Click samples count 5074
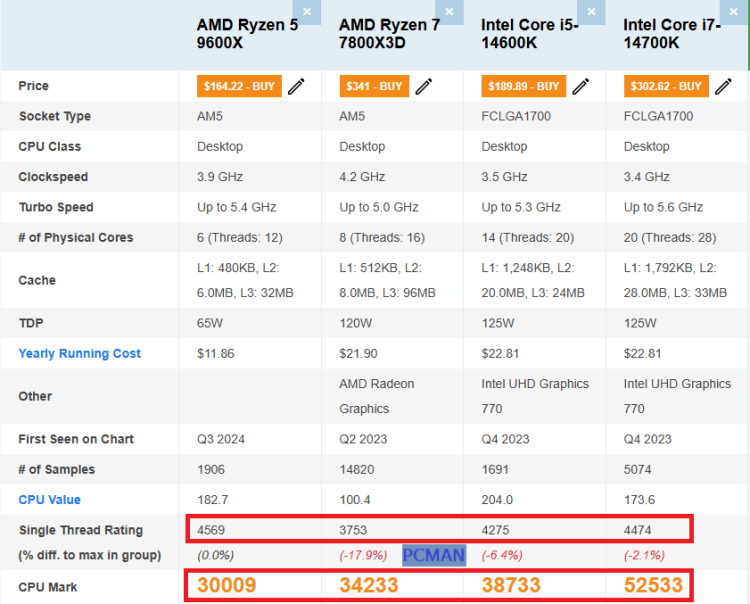This screenshot has height=604, width=750. click(x=638, y=470)
